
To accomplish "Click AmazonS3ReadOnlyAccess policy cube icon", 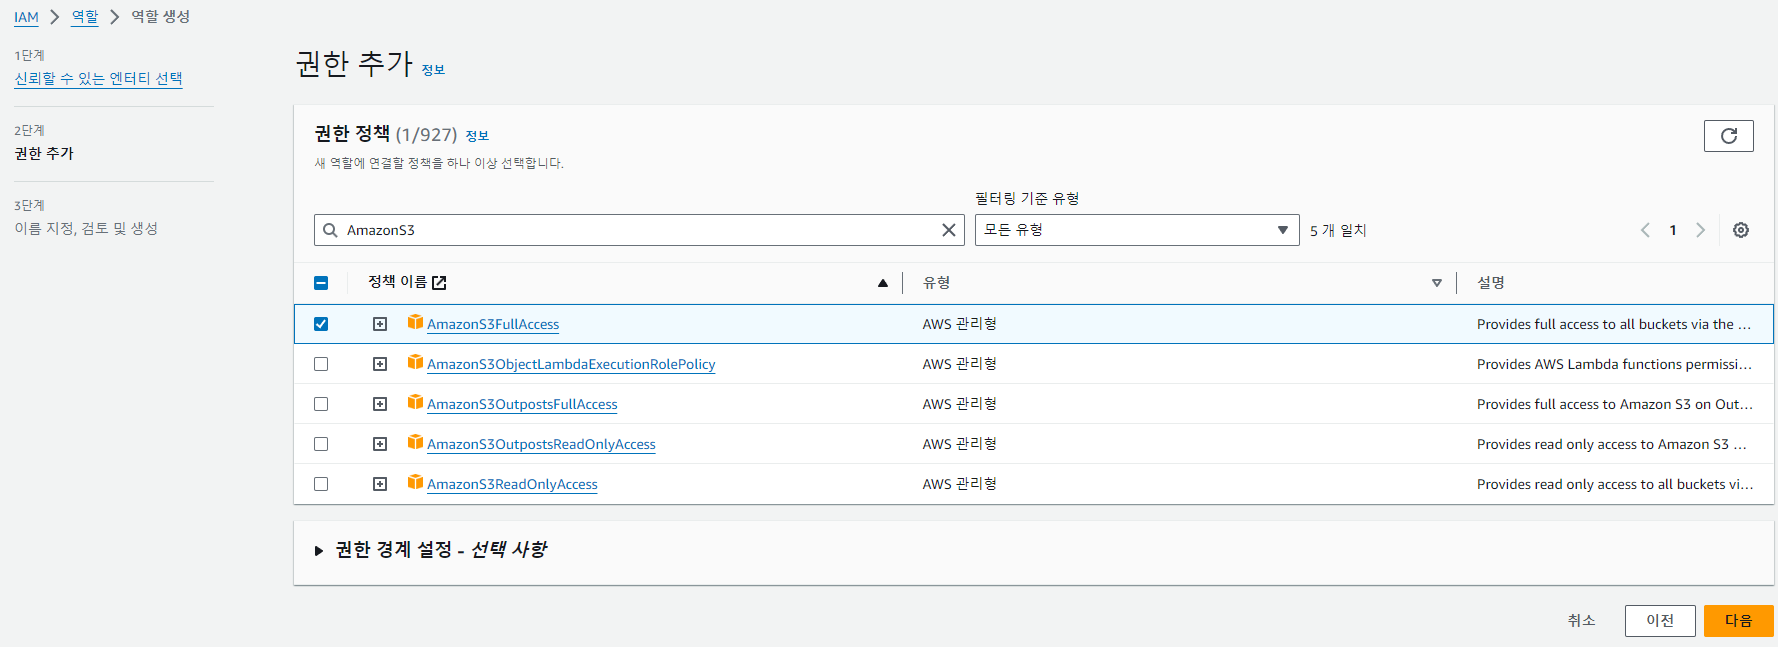I will pos(415,482).
